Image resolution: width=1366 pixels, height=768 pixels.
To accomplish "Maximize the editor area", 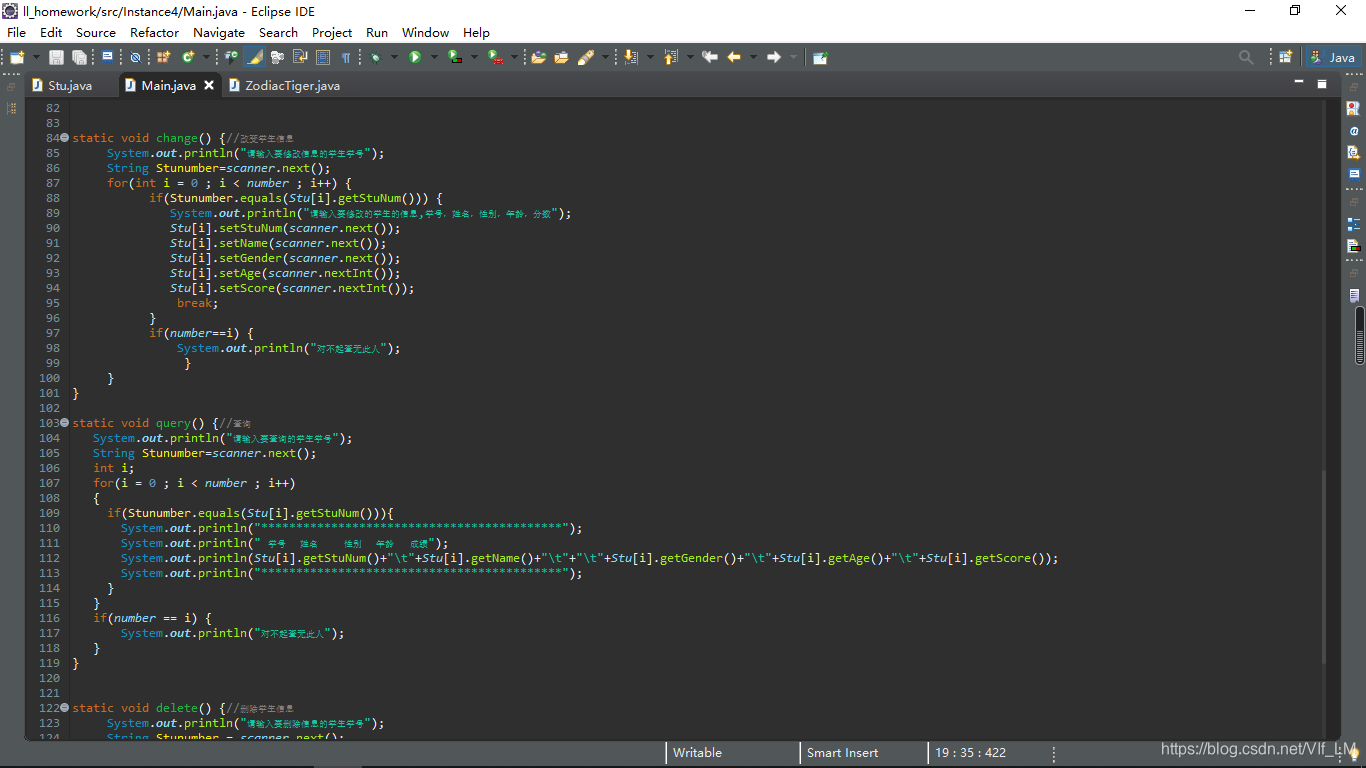I will click(x=1321, y=84).
